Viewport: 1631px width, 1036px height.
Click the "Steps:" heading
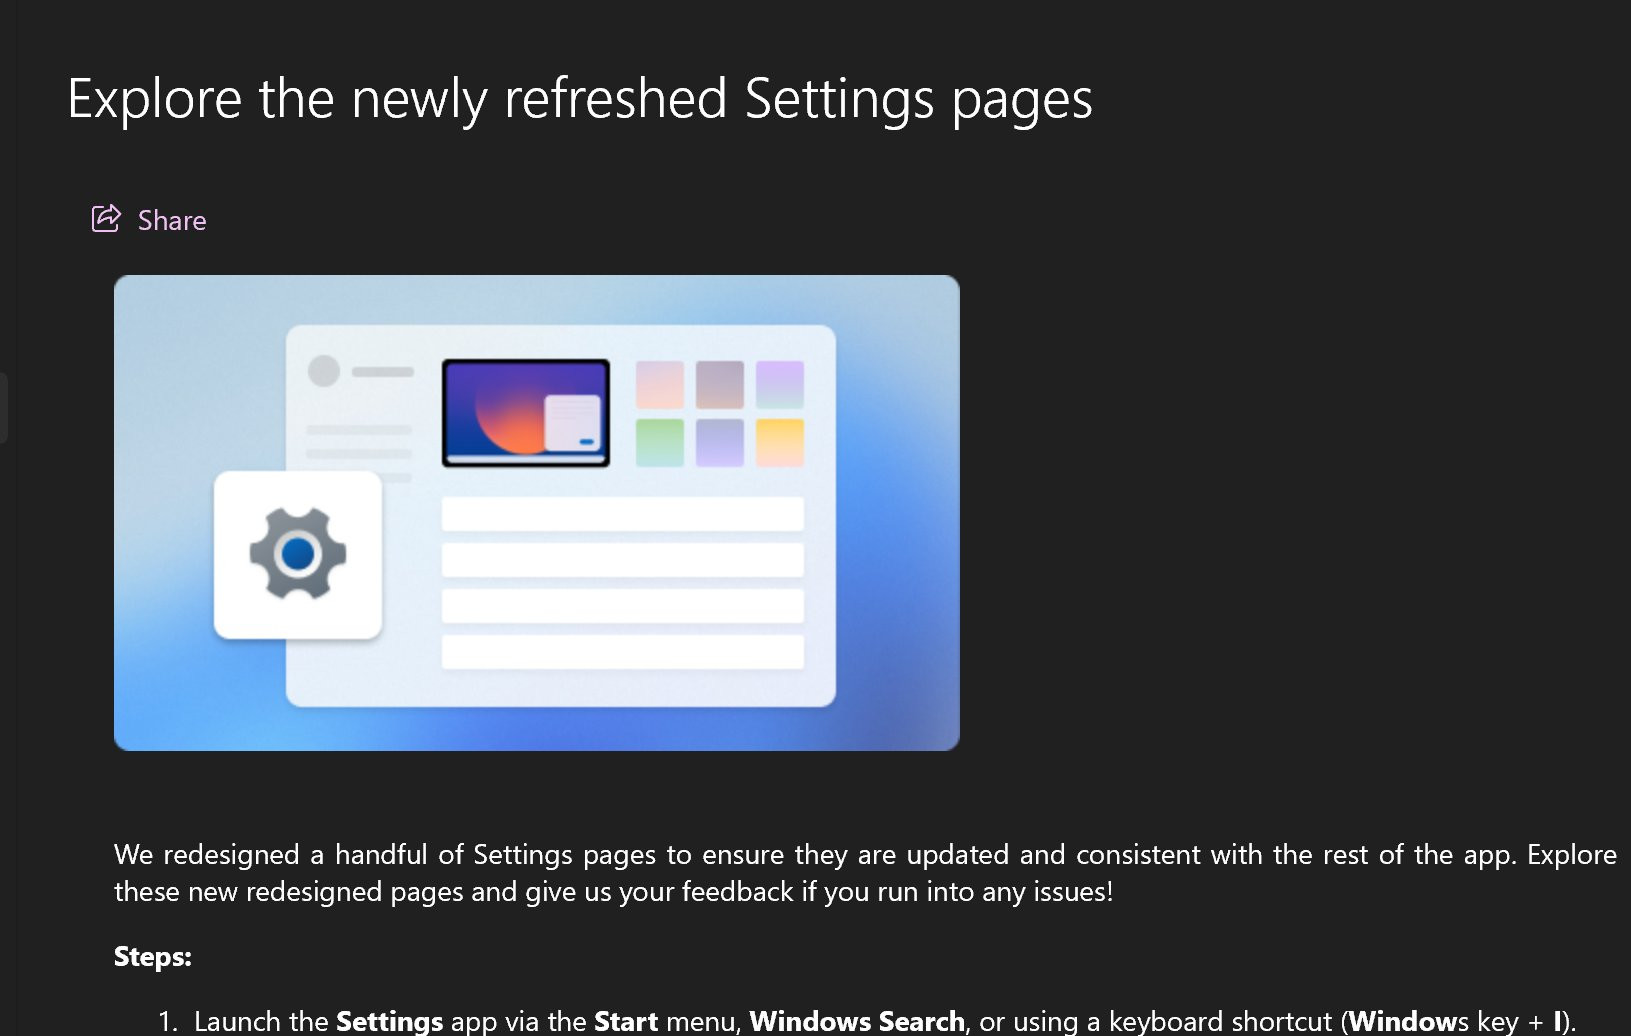click(x=152, y=957)
